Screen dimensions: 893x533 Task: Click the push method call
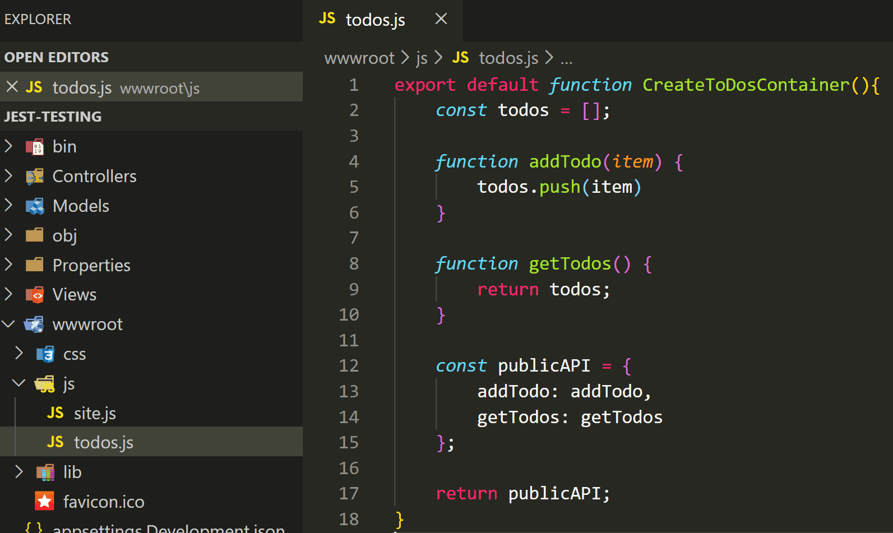(559, 187)
